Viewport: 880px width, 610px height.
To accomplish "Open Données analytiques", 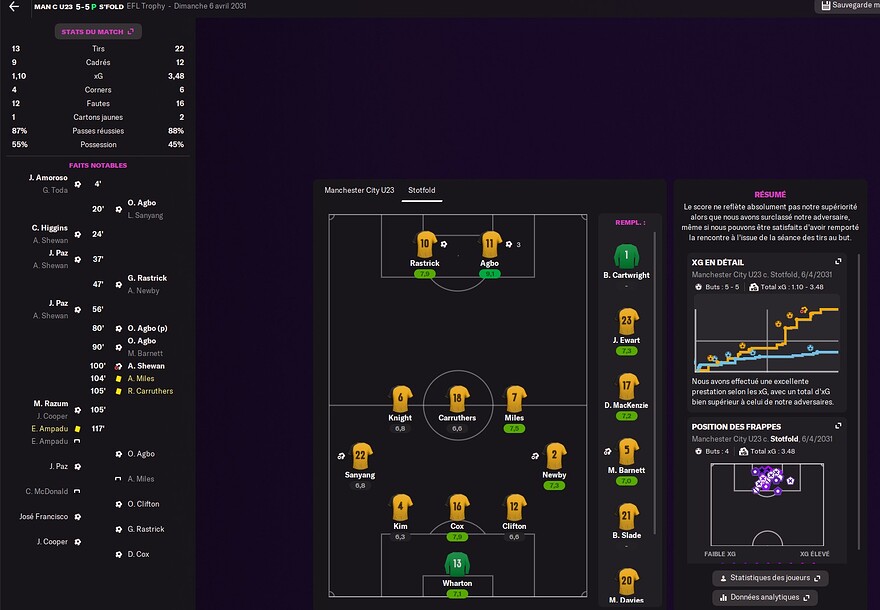I will coord(764,598).
